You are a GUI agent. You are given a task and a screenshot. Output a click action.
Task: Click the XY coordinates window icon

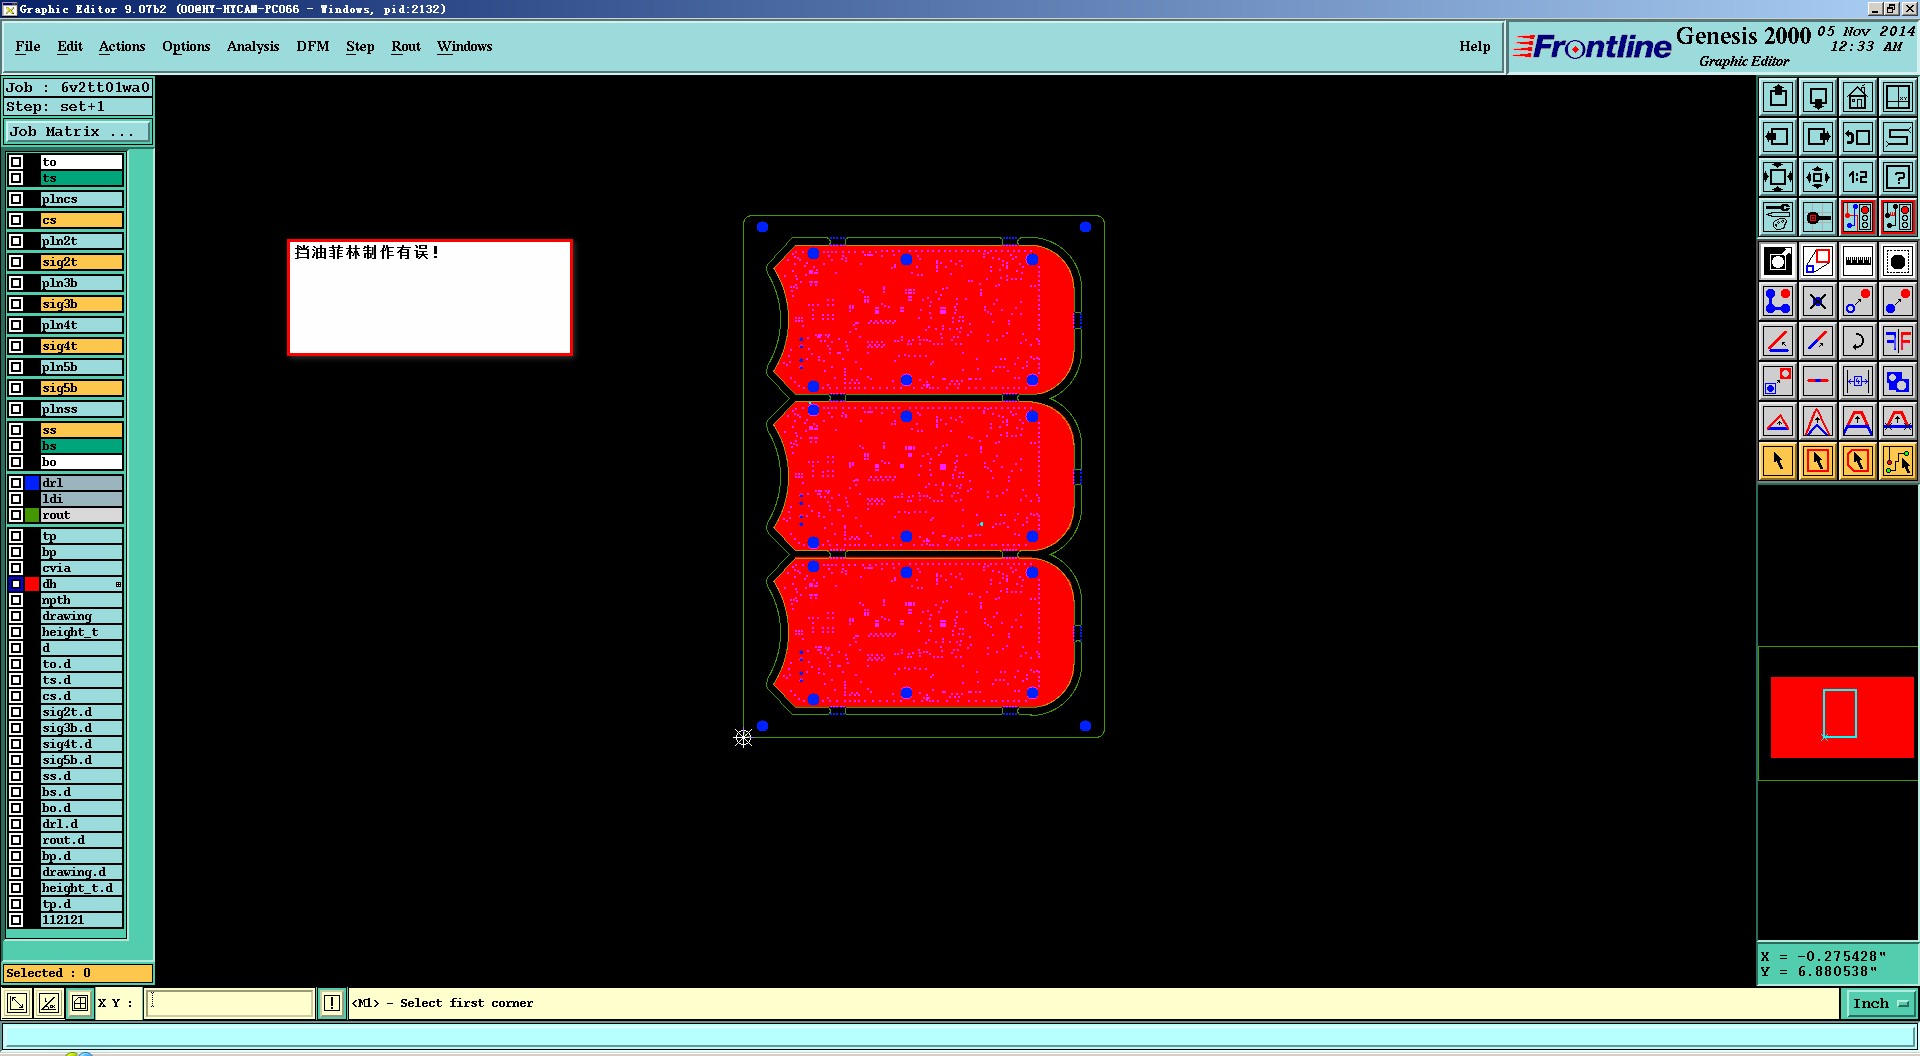[x=1898, y=97]
